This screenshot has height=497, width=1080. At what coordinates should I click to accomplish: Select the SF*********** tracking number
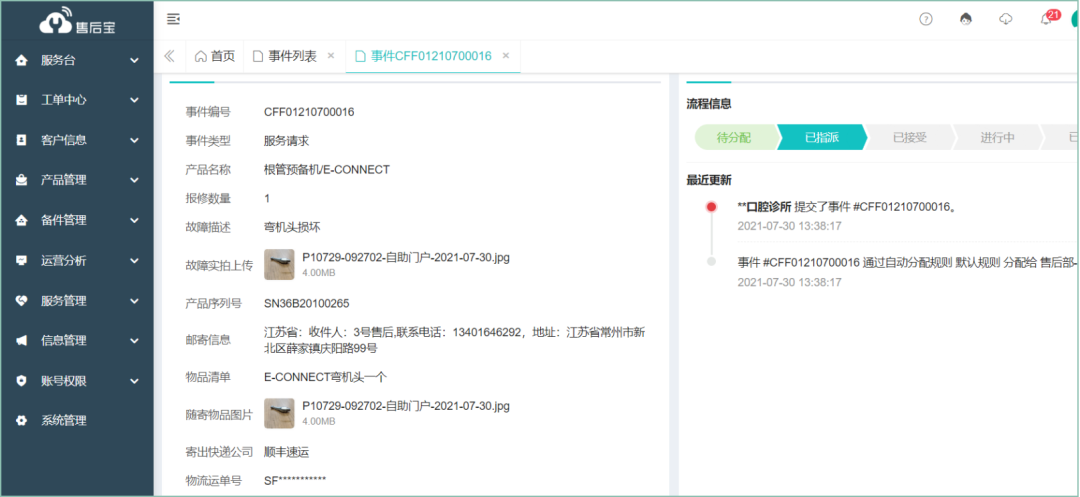point(295,480)
